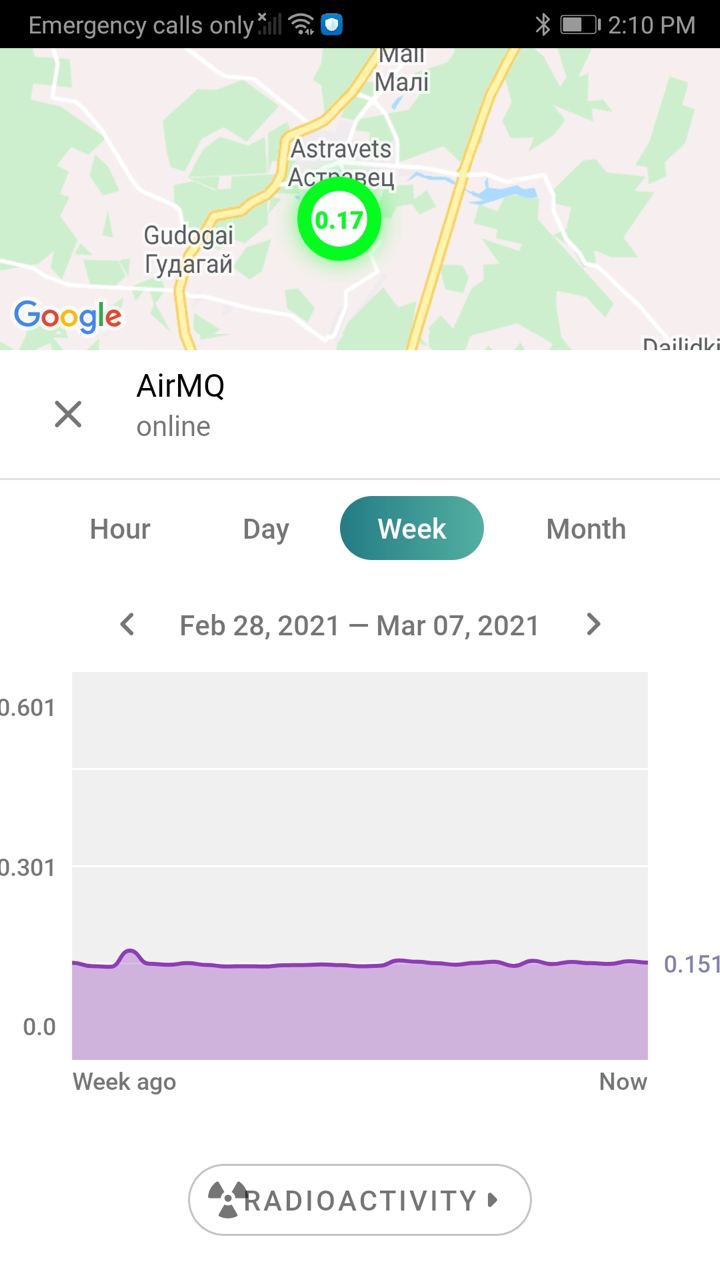Tap the radiation trefoil icon
Screen dimensions: 720x1280
tap(228, 1199)
